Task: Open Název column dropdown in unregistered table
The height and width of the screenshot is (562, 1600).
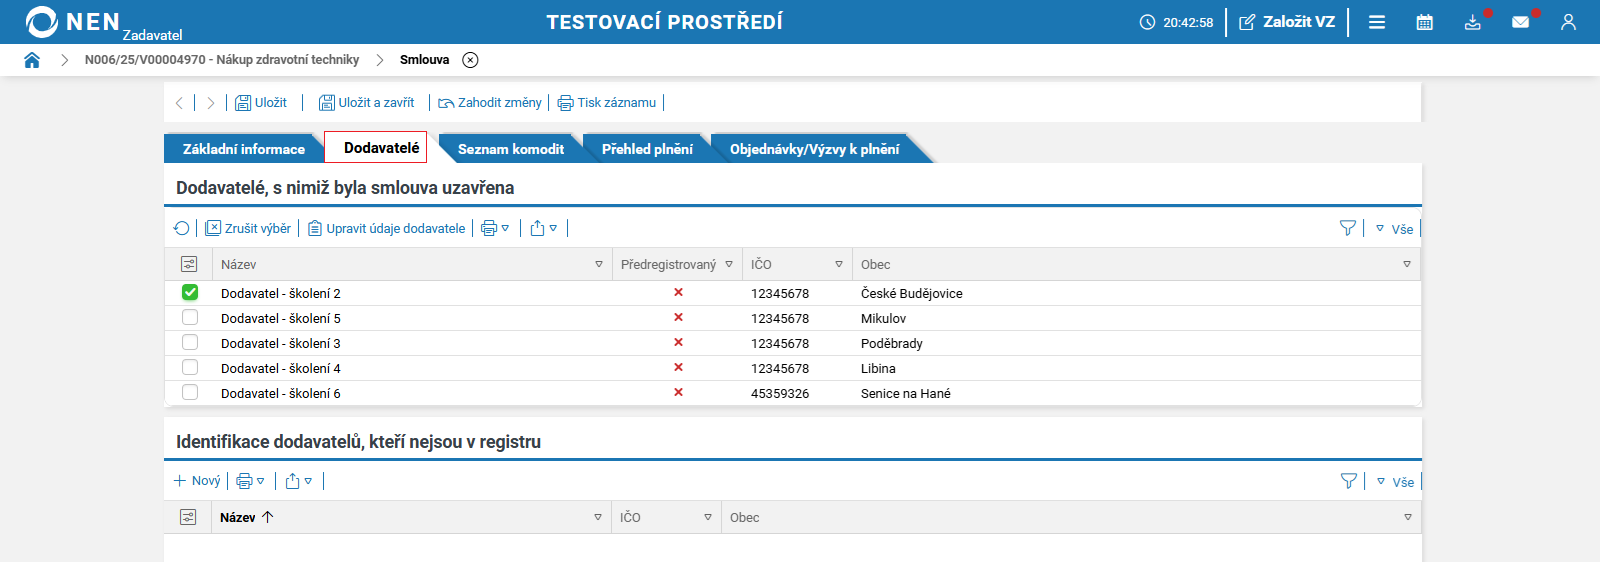Action: click(x=598, y=517)
